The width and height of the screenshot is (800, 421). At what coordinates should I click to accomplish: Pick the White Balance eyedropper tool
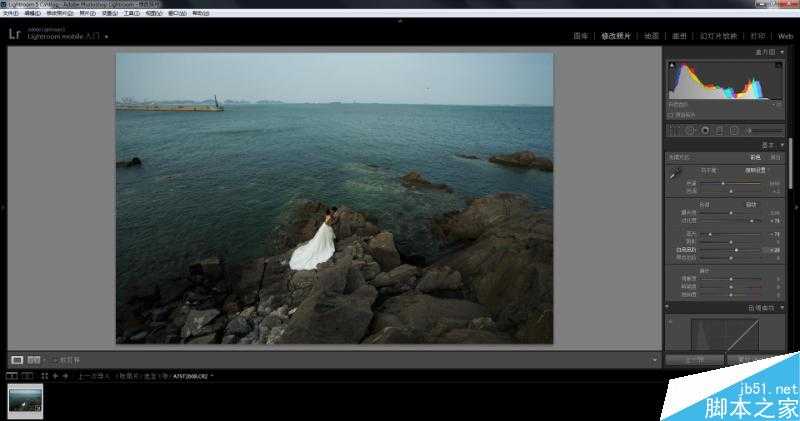674,173
